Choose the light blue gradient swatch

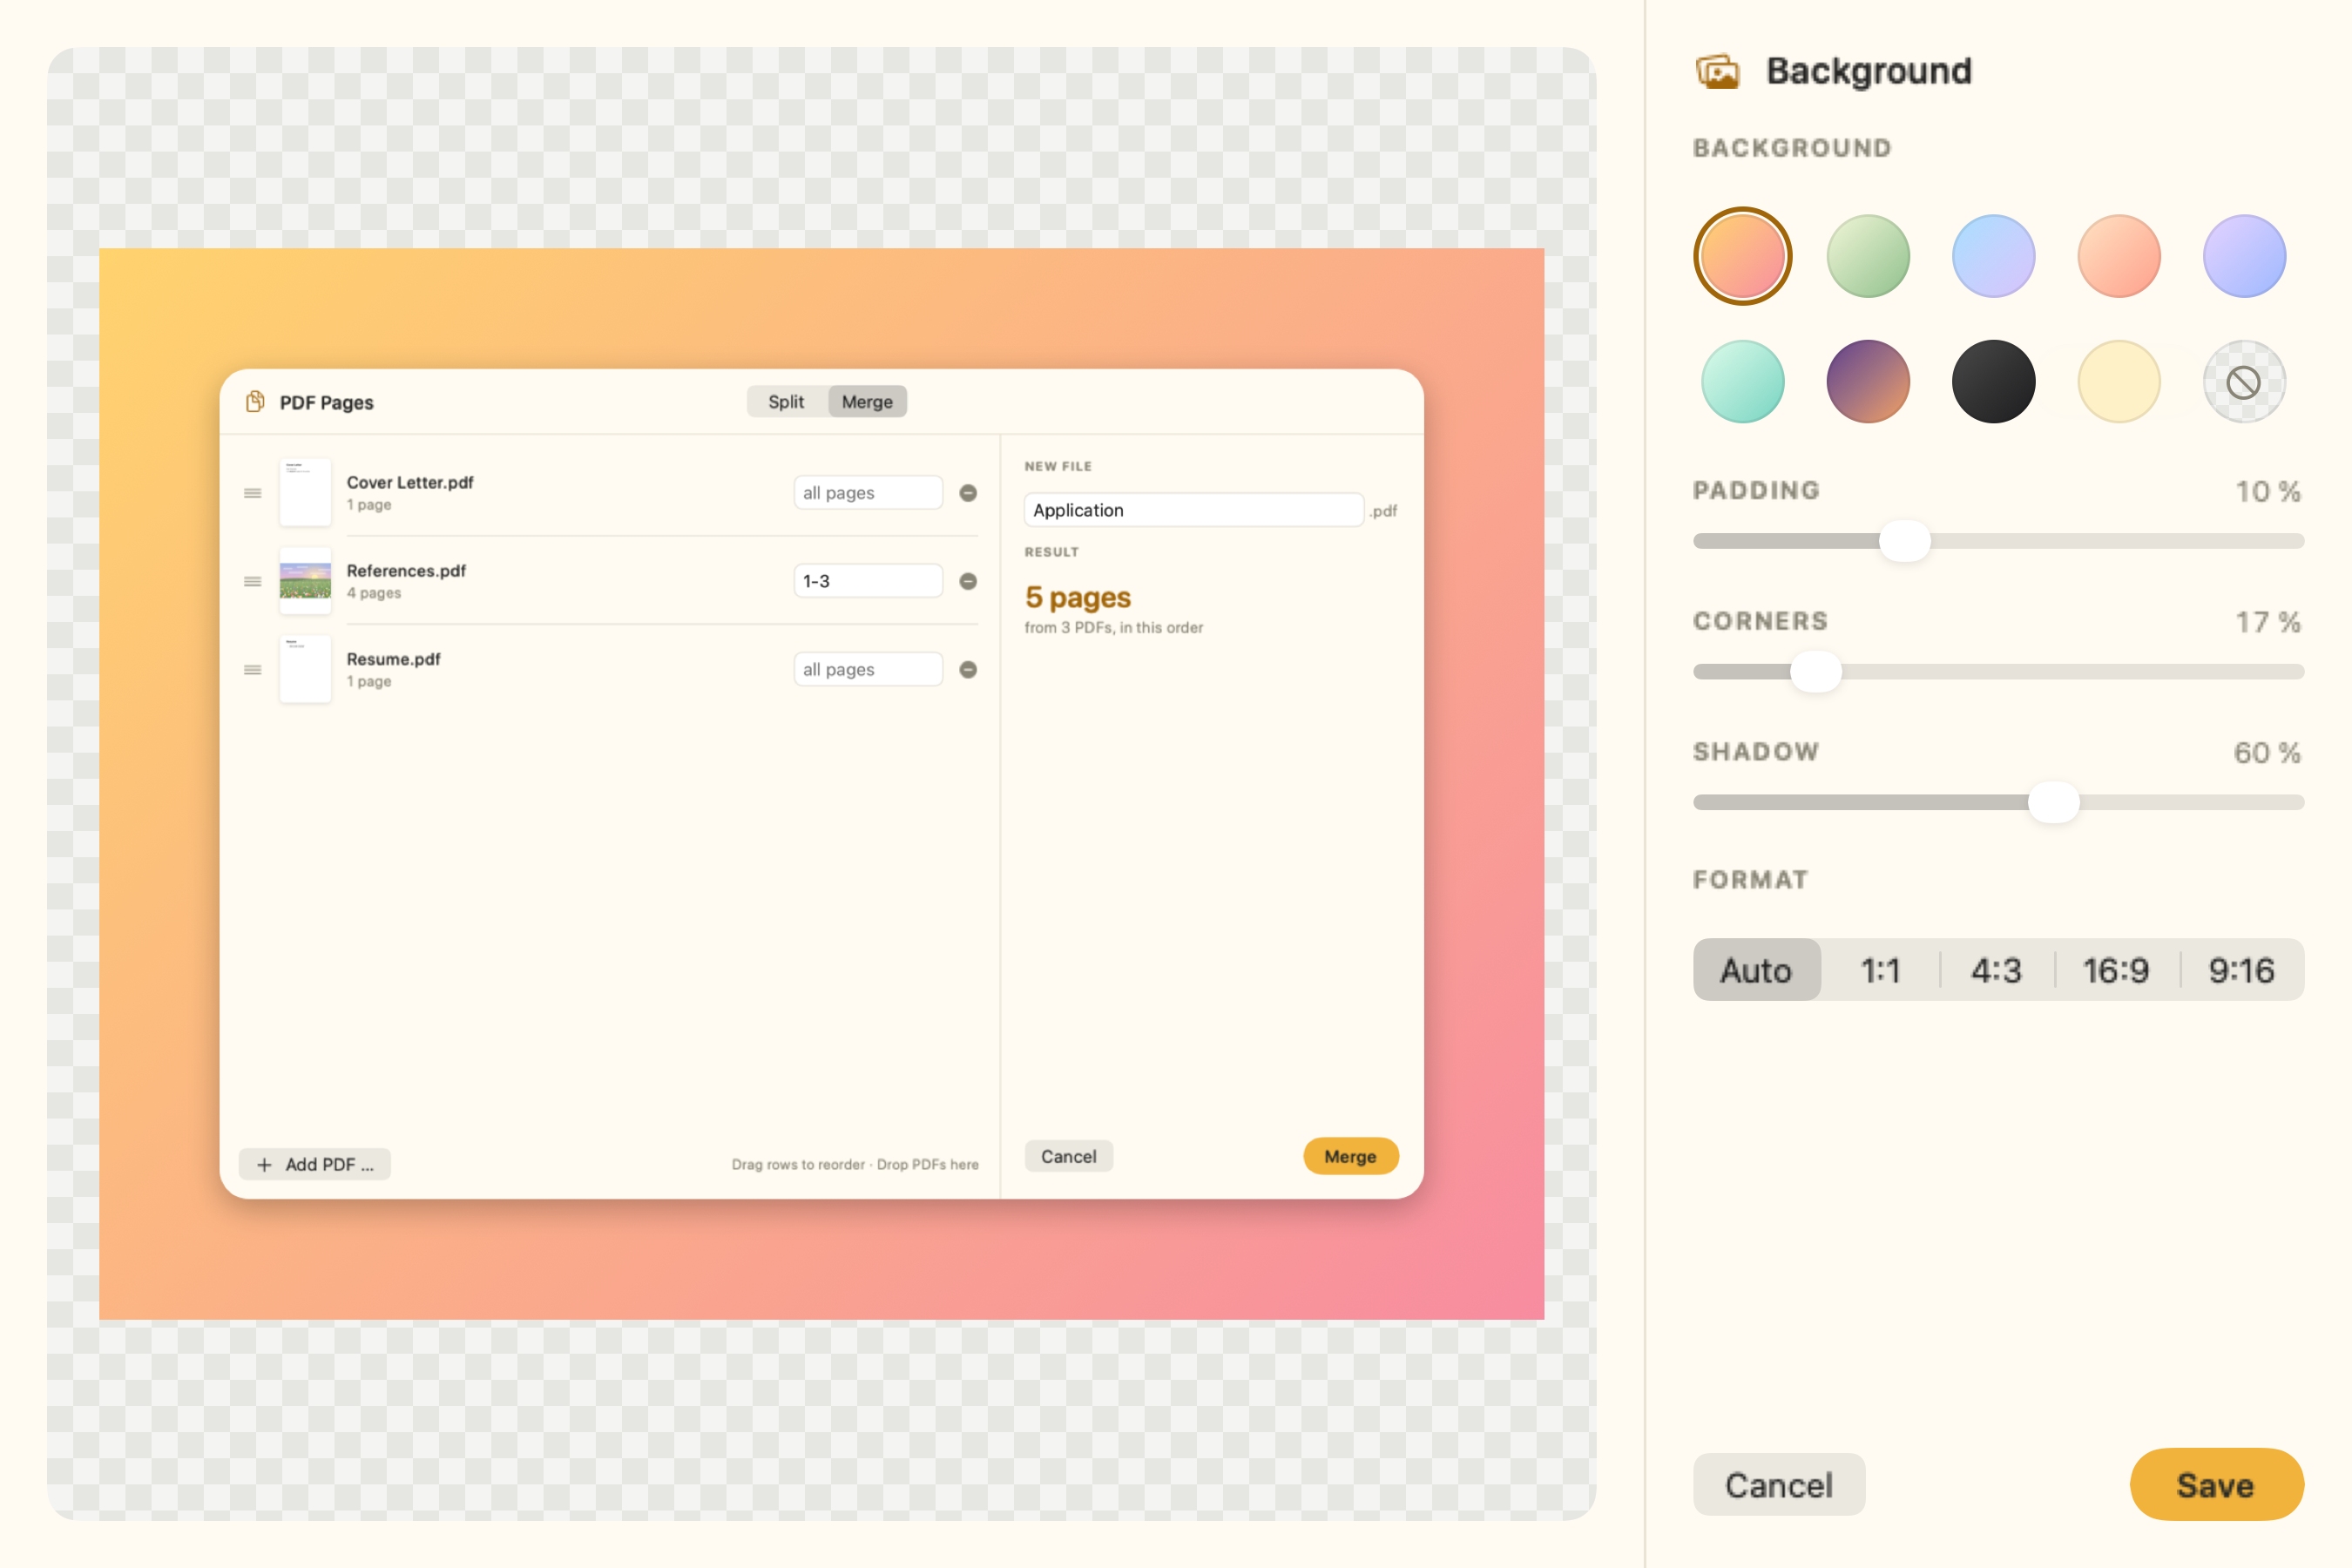pos(1993,256)
